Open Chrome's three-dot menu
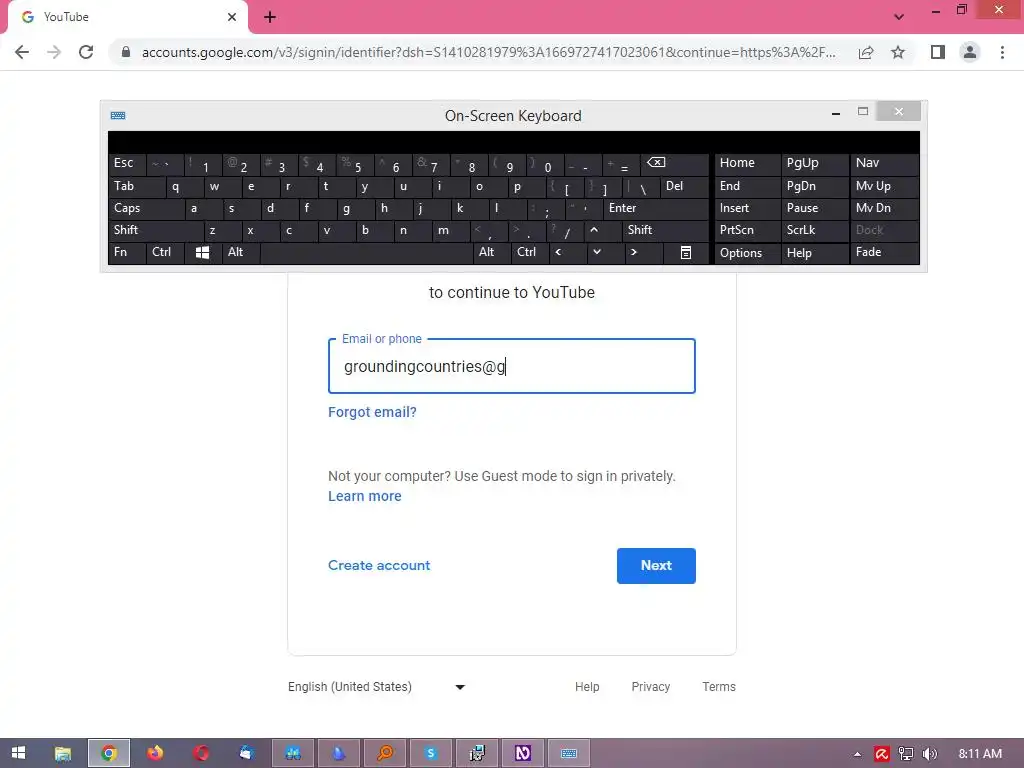The width and height of the screenshot is (1024, 768). pos(1002,52)
